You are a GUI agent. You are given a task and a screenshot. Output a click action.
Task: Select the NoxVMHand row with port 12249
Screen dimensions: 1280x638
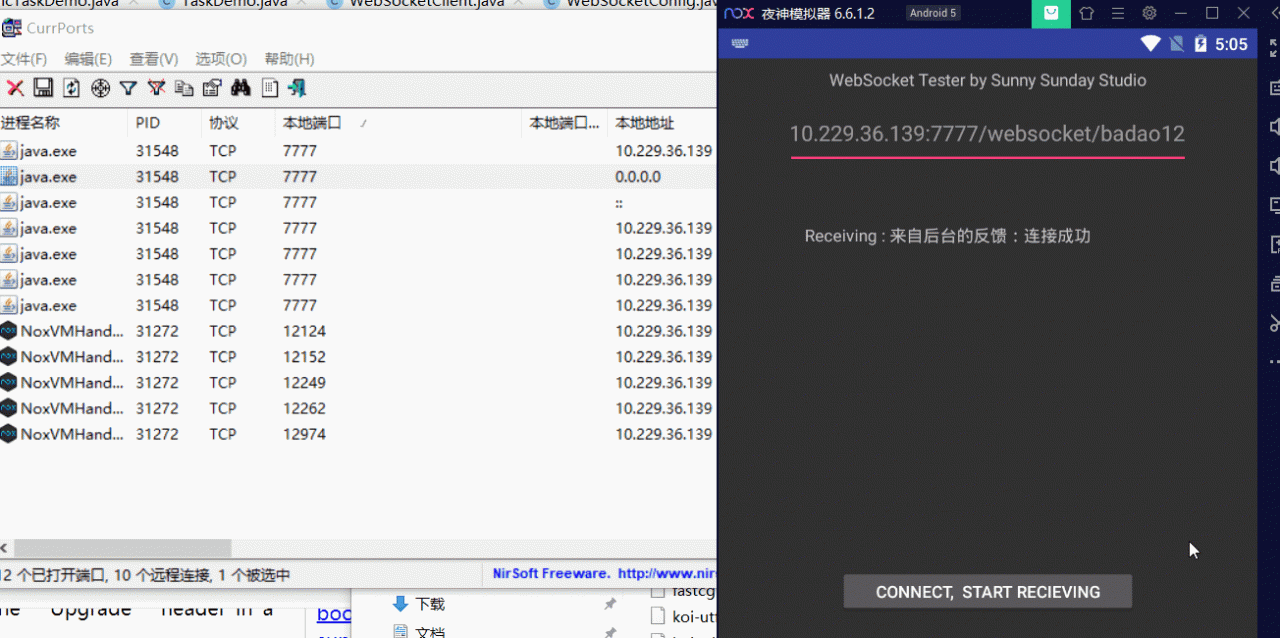(358, 383)
